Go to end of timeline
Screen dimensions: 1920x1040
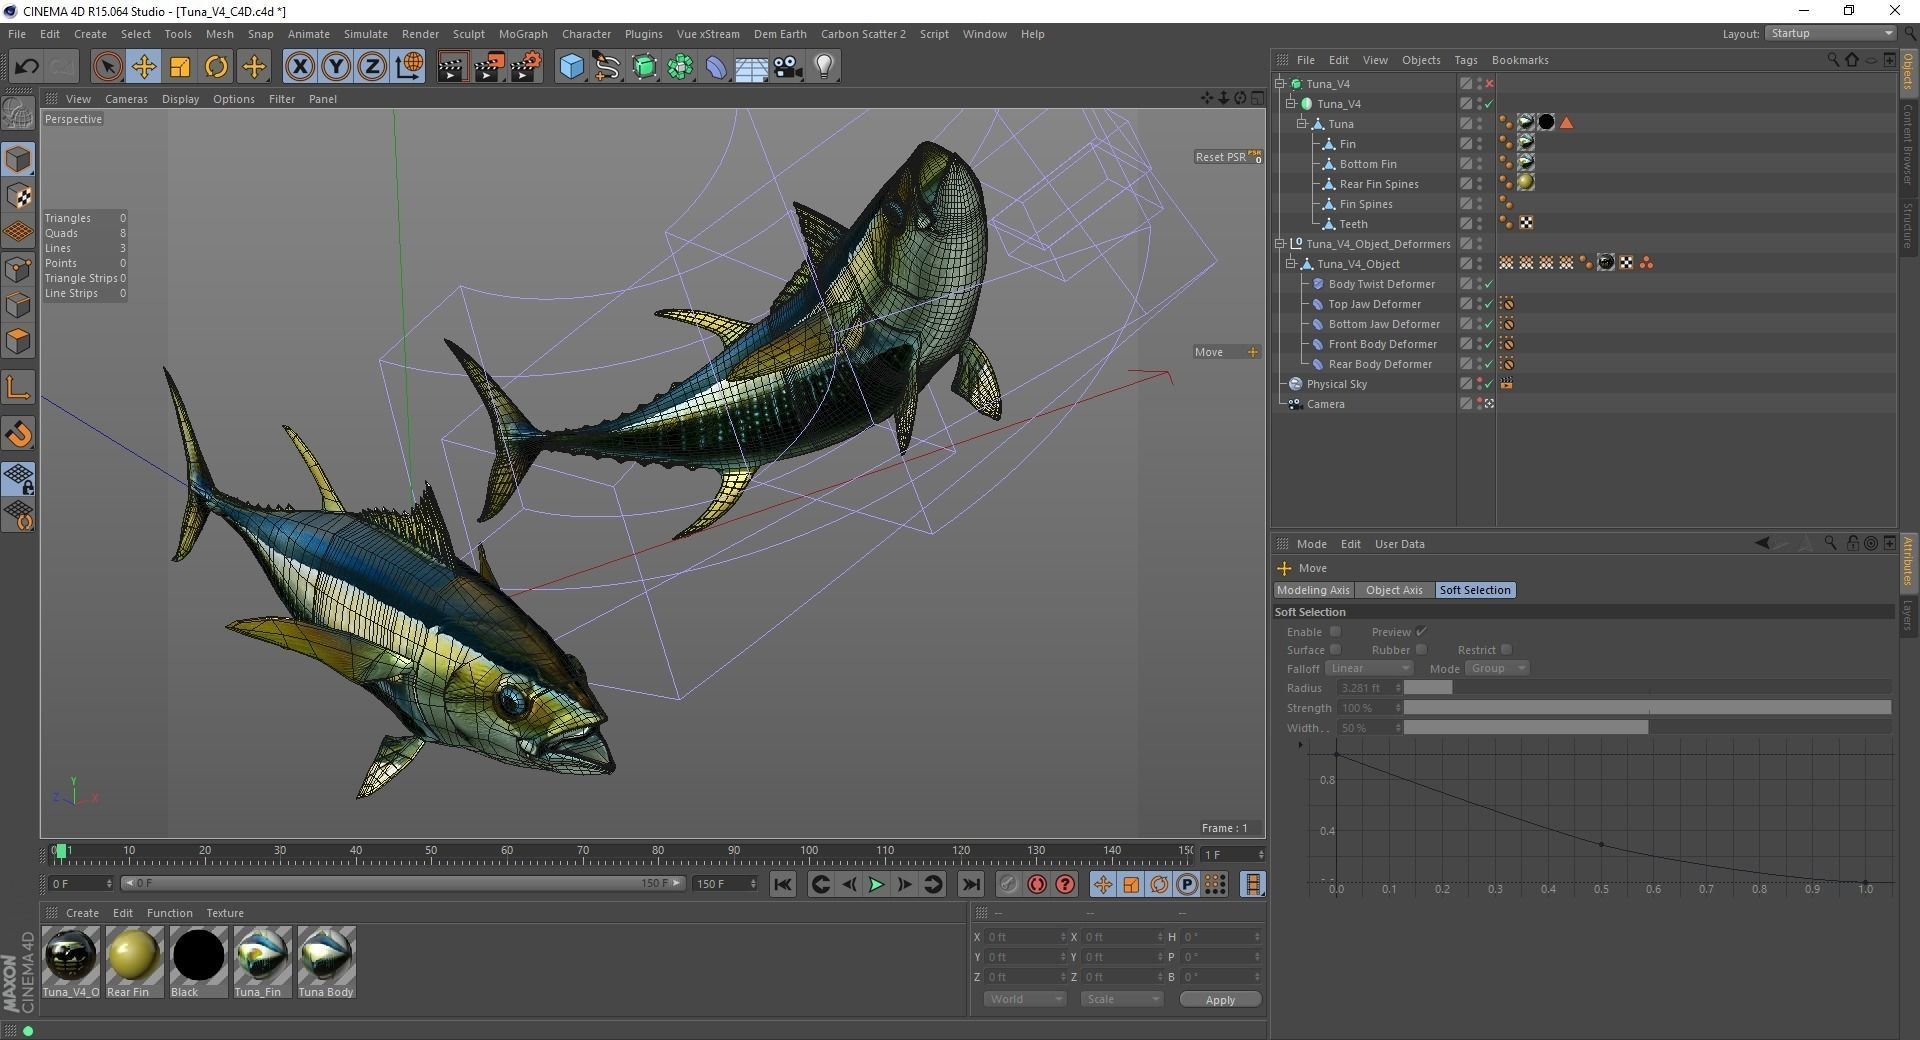pyautogui.click(x=970, y=884)
